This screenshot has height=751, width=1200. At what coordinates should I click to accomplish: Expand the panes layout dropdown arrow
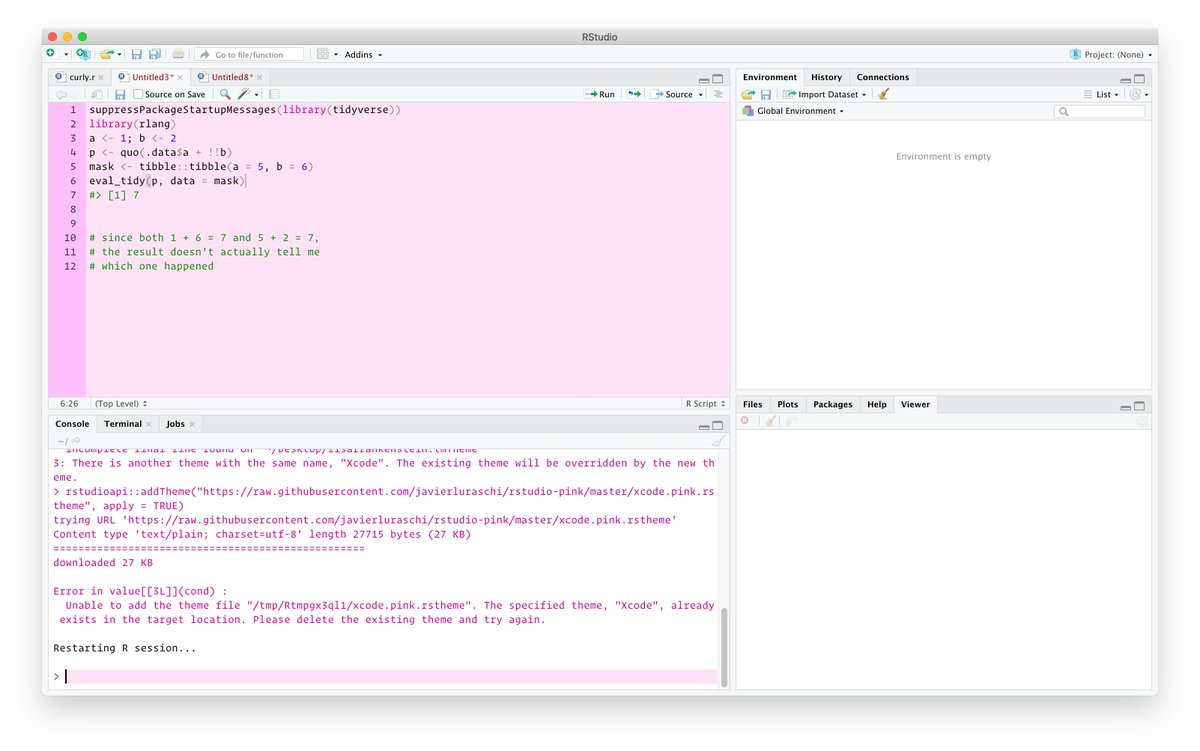[x=336, y=54]
